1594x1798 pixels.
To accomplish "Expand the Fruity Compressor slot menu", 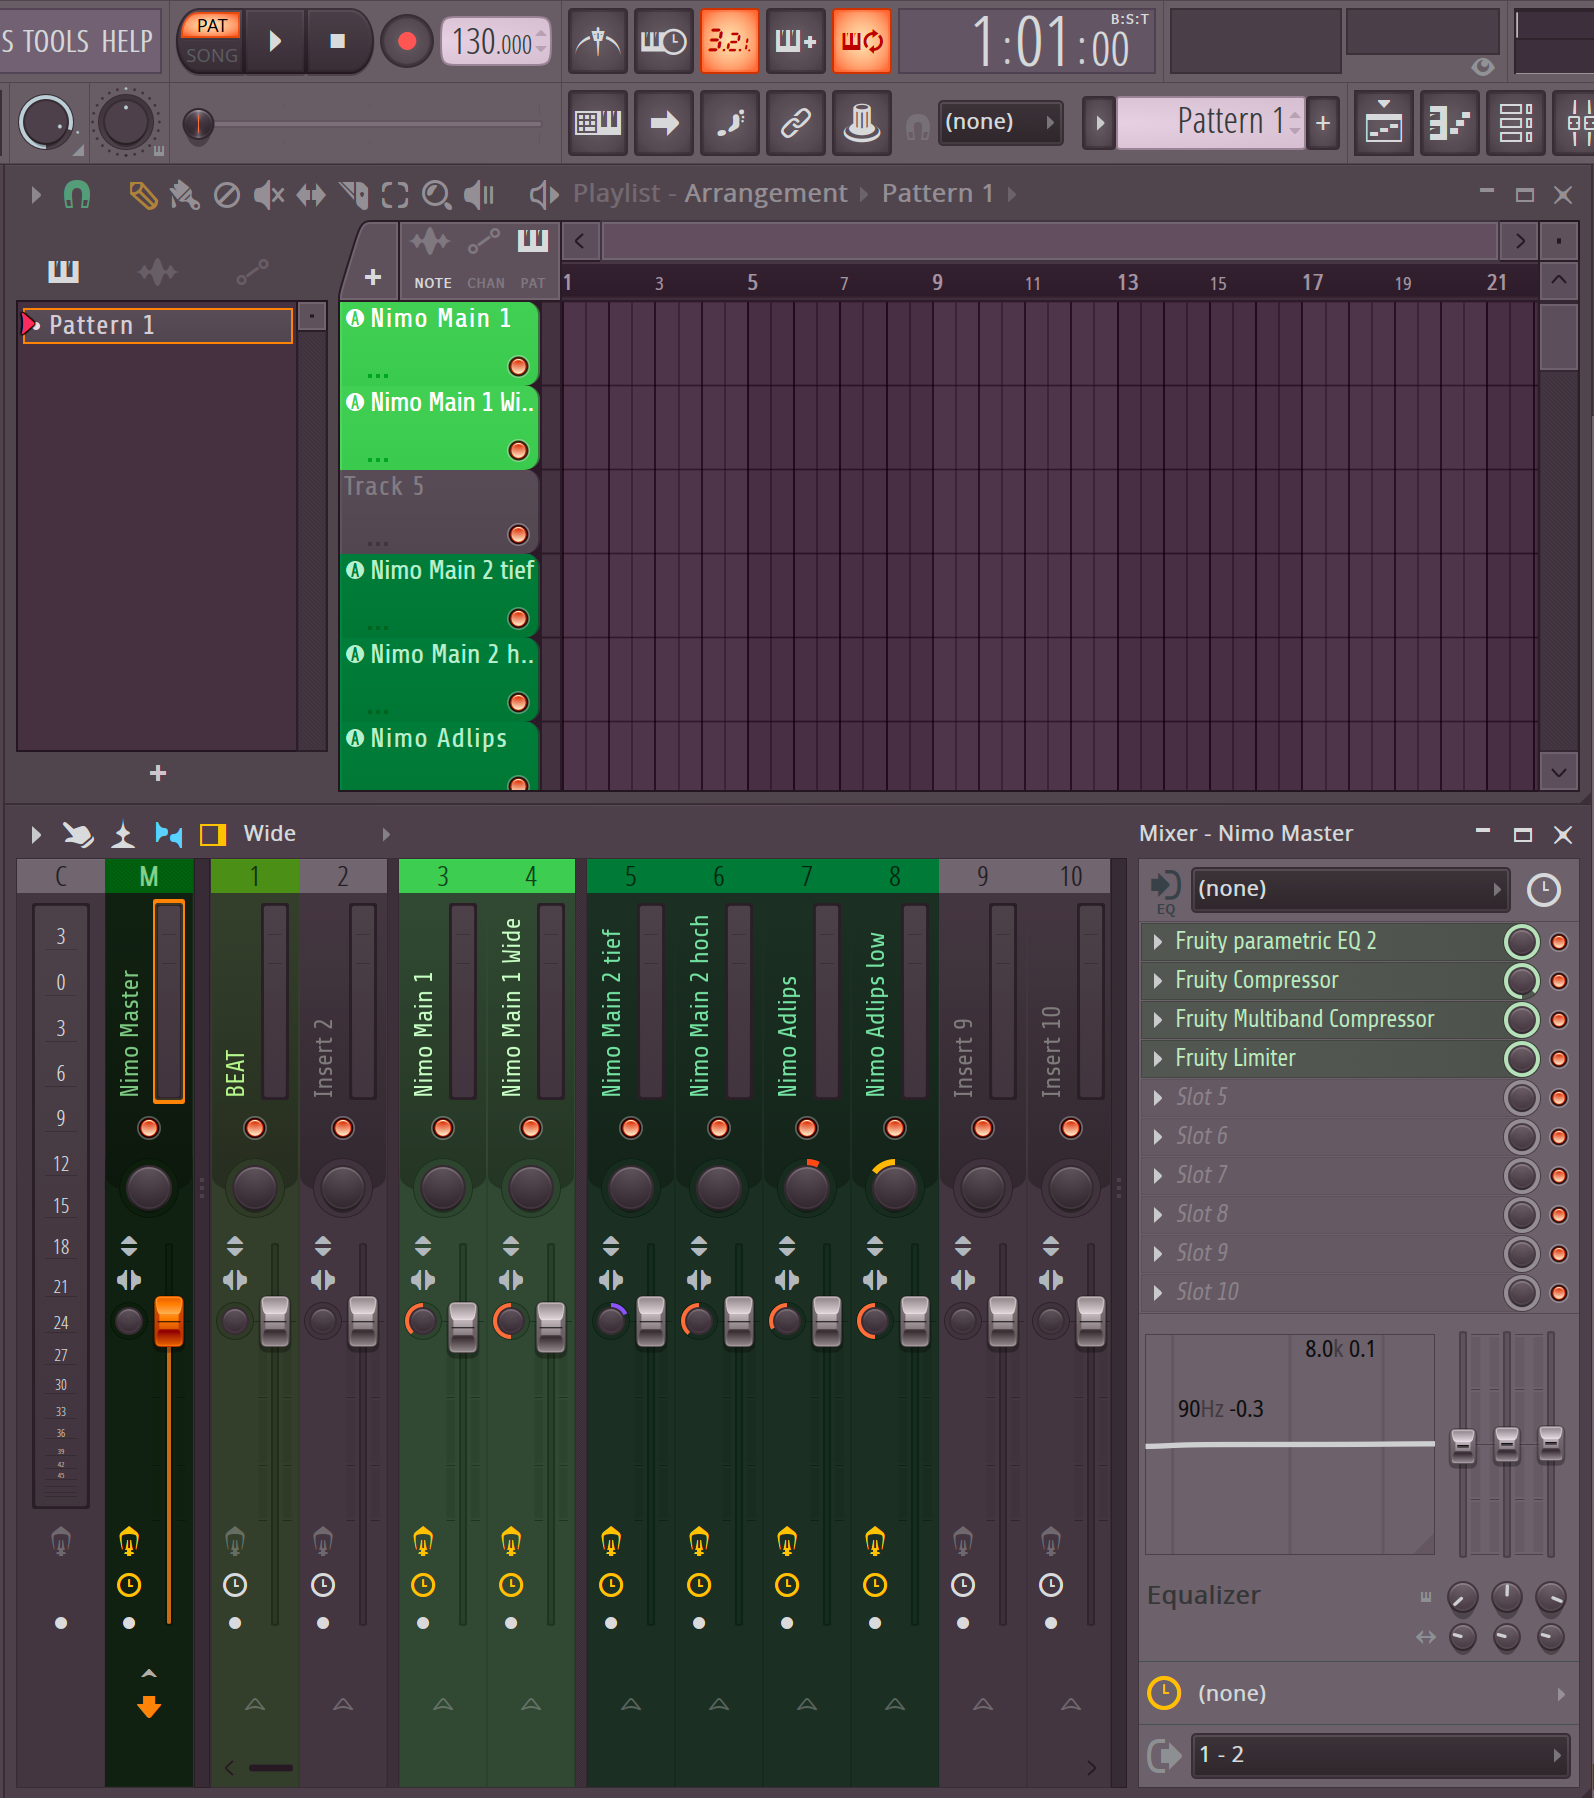I will point(1158,980).
